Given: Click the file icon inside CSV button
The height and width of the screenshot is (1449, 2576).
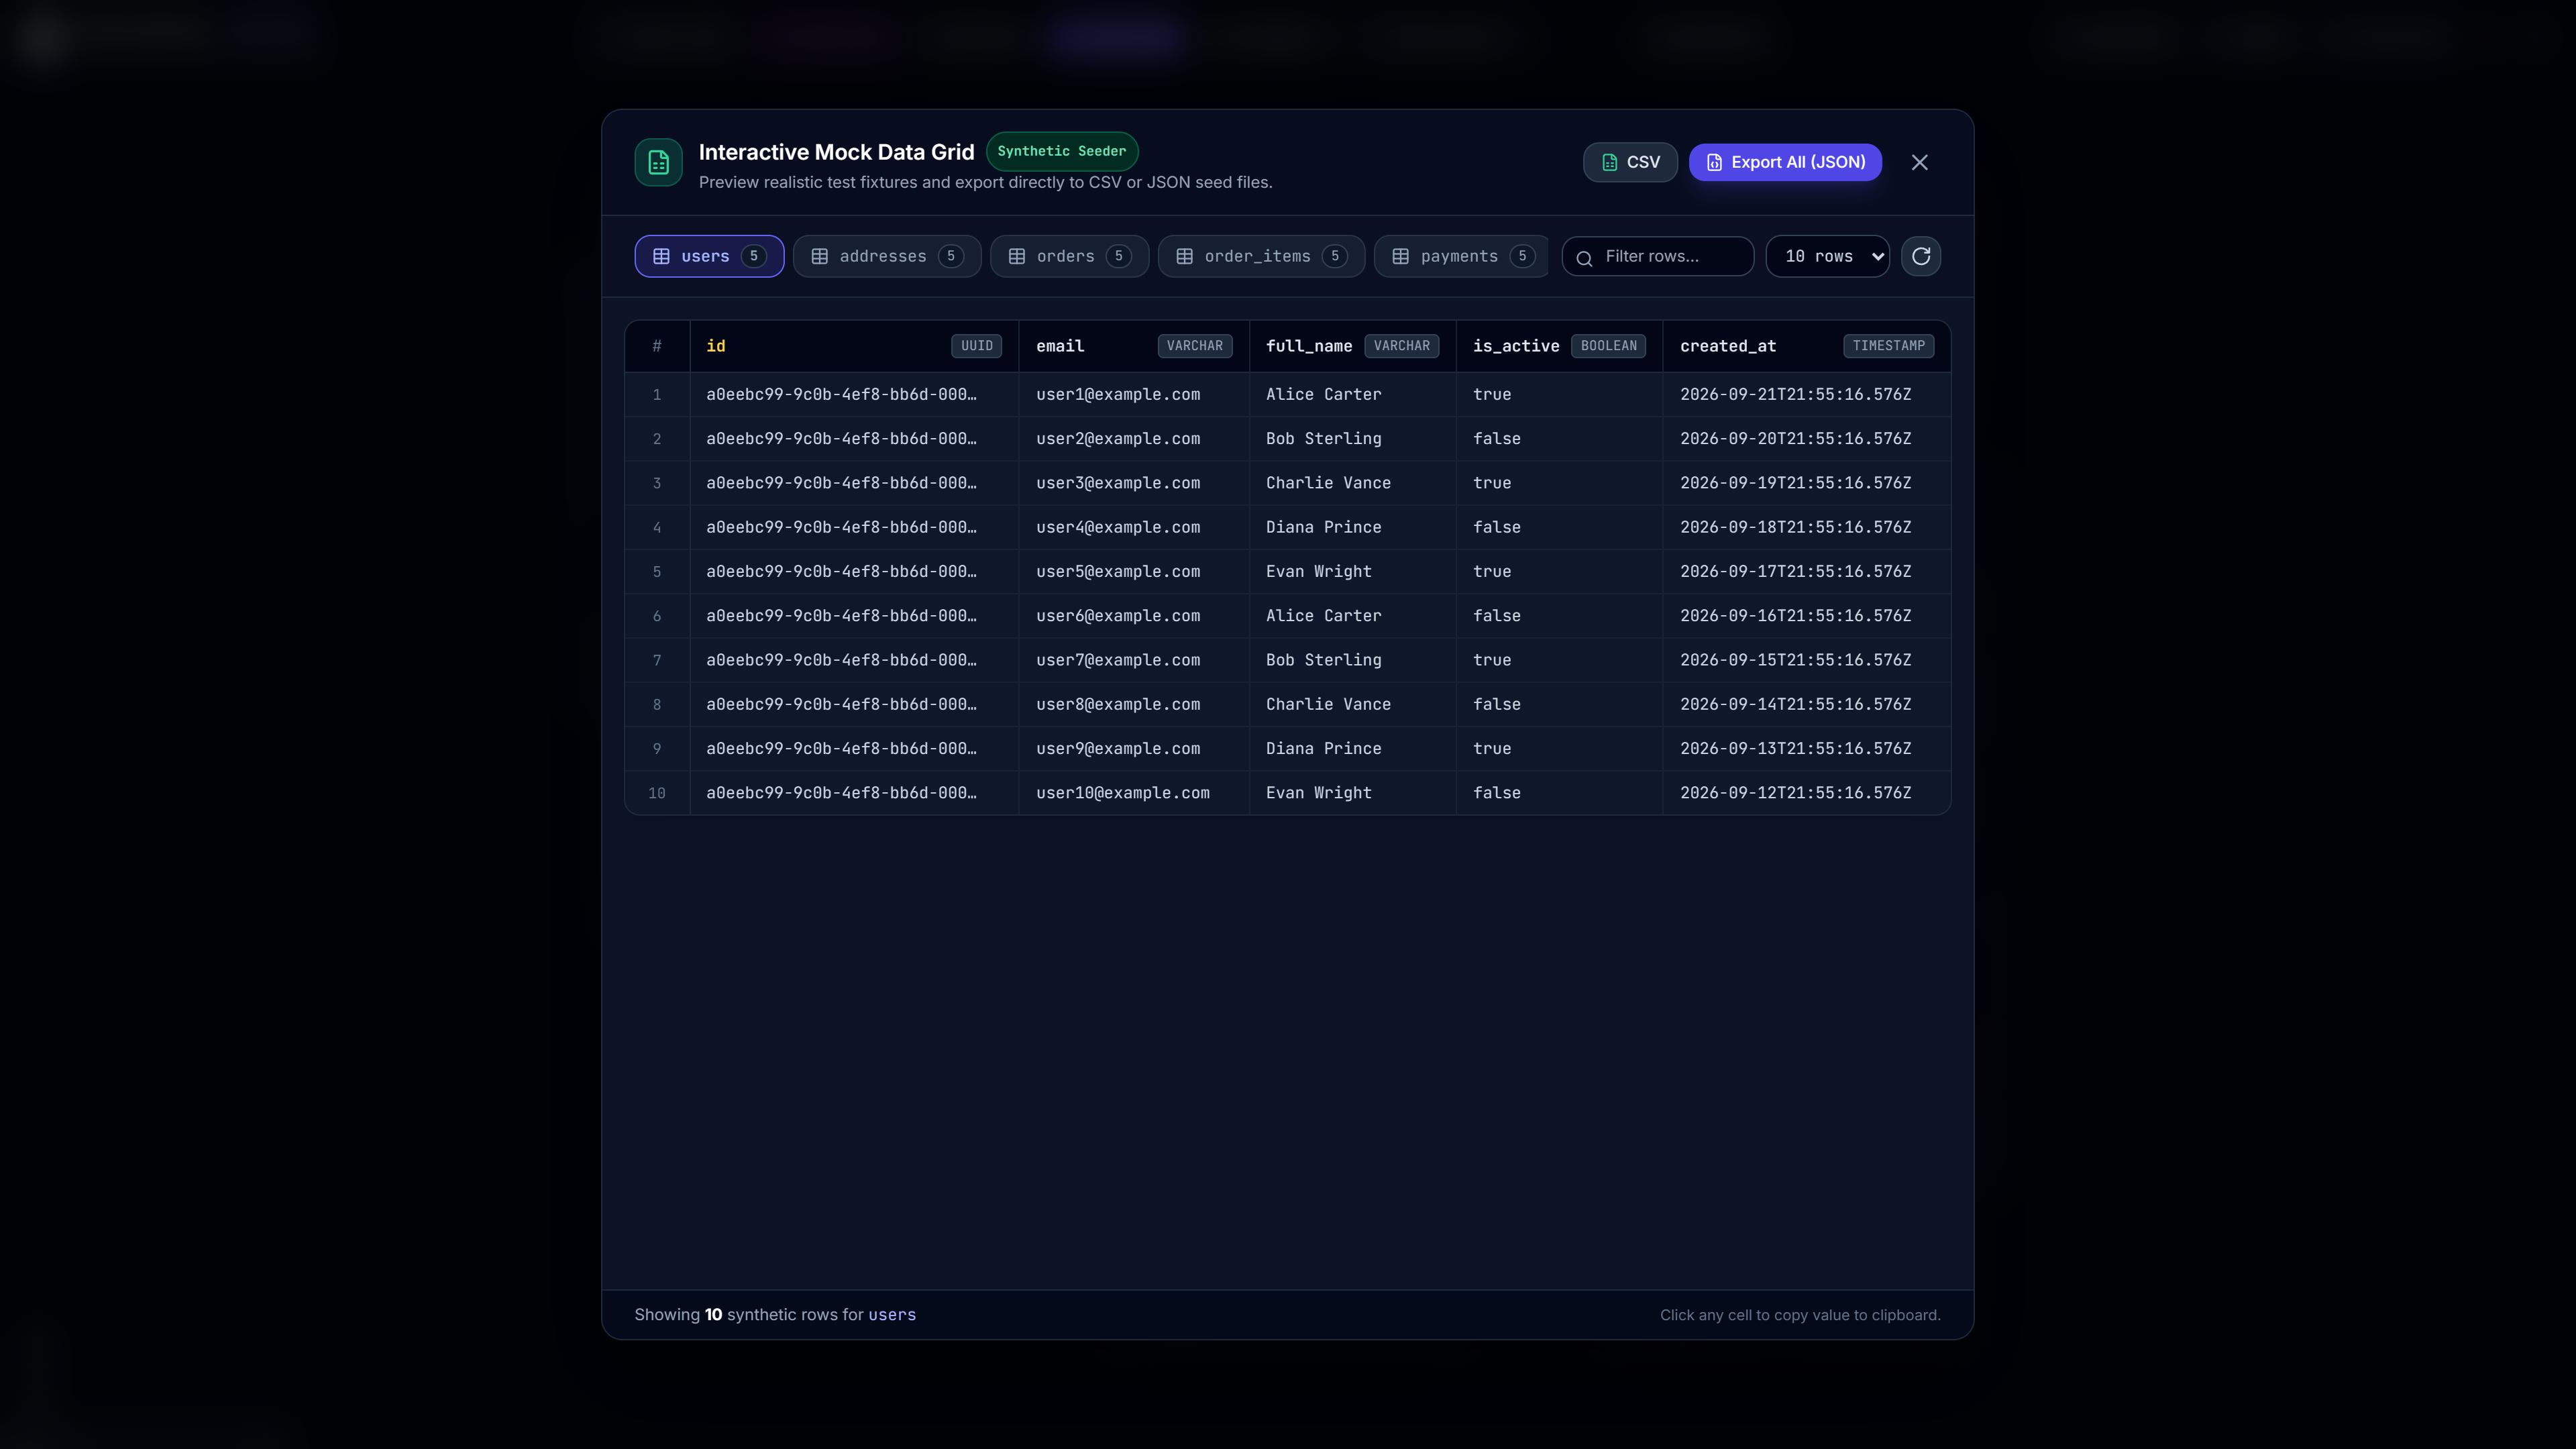Looking at the screenshot, I should pos(1609,162).
